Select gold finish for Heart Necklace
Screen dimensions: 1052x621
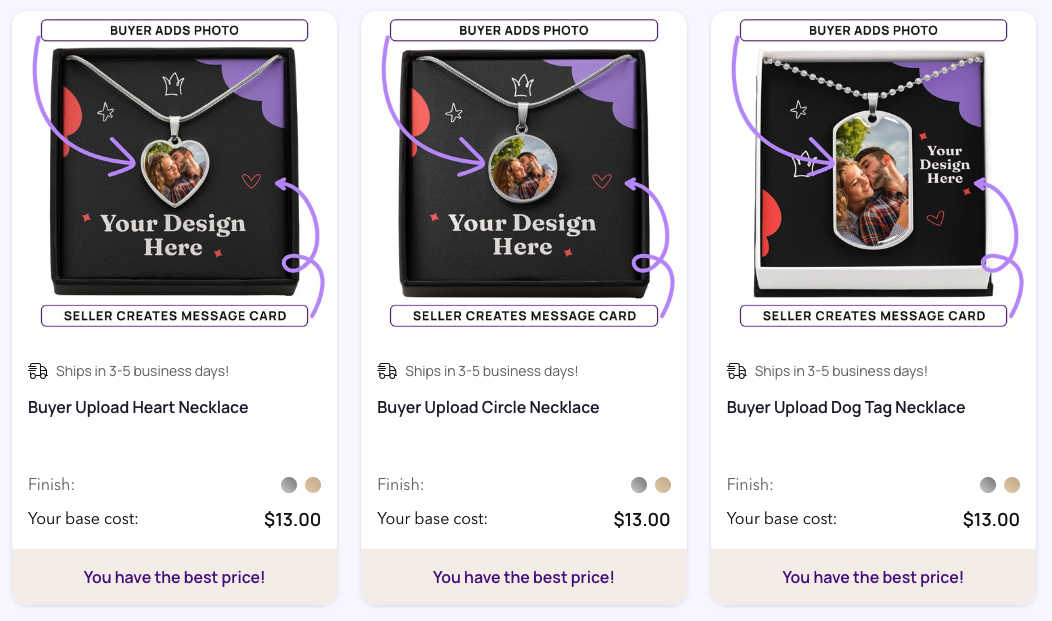(313, 485)
